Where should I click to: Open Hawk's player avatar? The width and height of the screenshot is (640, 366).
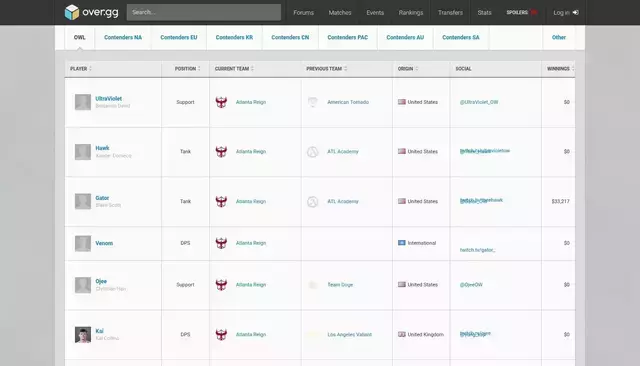(83, 152)
